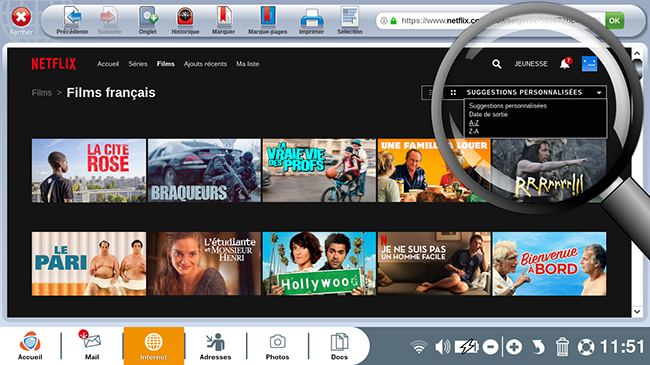Open the Mail app in the taskbar
This screenshot has width=650, height=365.
(92, 345)
